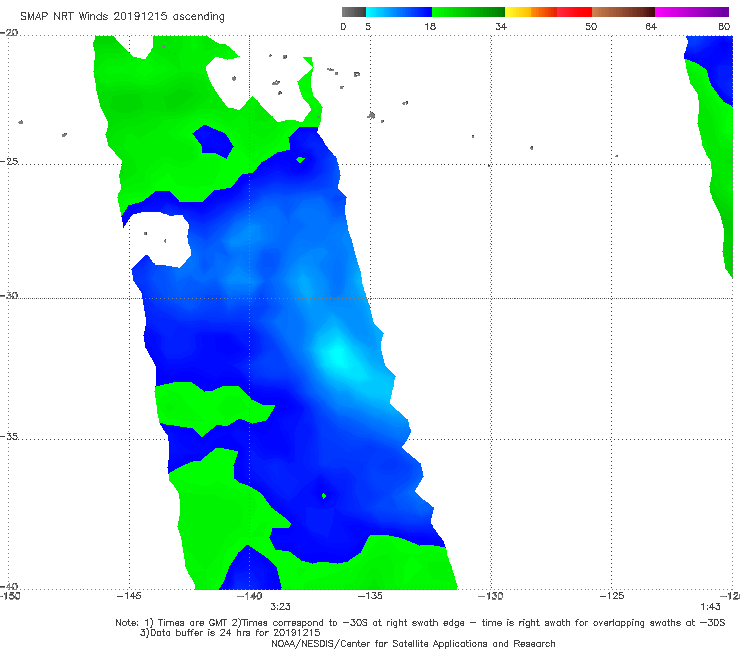Click the longitude label '-145'
This screenshot has width=740, height=650.
pos(129,596)
